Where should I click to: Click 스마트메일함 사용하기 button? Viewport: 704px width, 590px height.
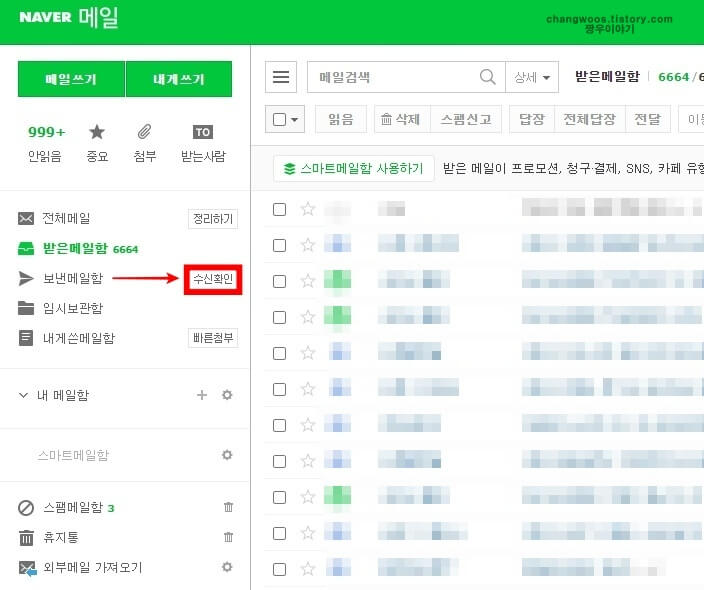pos(354,168)
